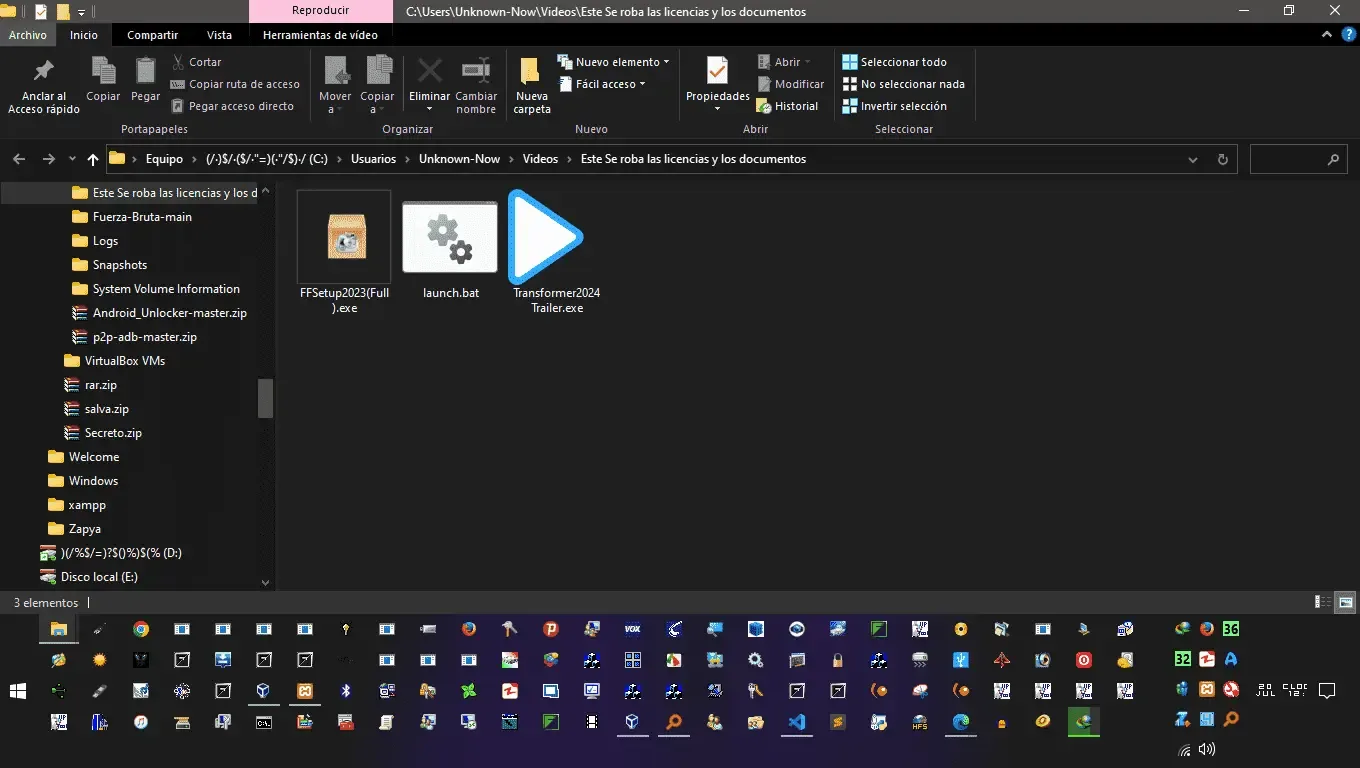This screenshot has height=768, width=1360.
Task: Switch to the Compartir tab
Action: [x=152, y=35]
